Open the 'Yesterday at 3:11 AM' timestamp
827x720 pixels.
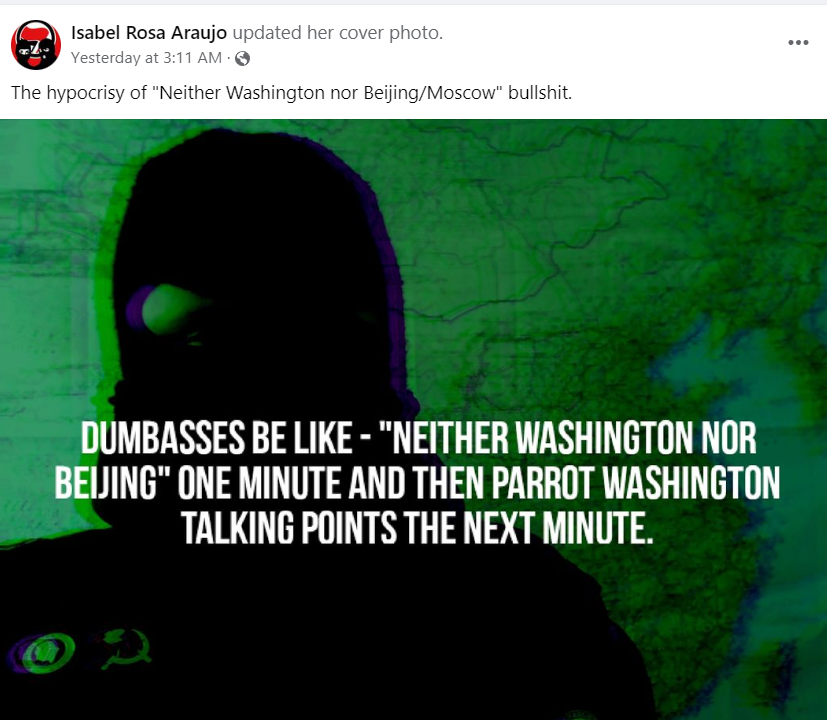point(146,57)
